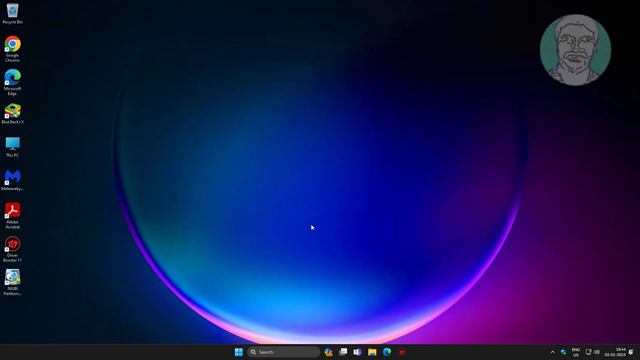Select the Recycle Bin desktop icon

(x=12, y=14)
